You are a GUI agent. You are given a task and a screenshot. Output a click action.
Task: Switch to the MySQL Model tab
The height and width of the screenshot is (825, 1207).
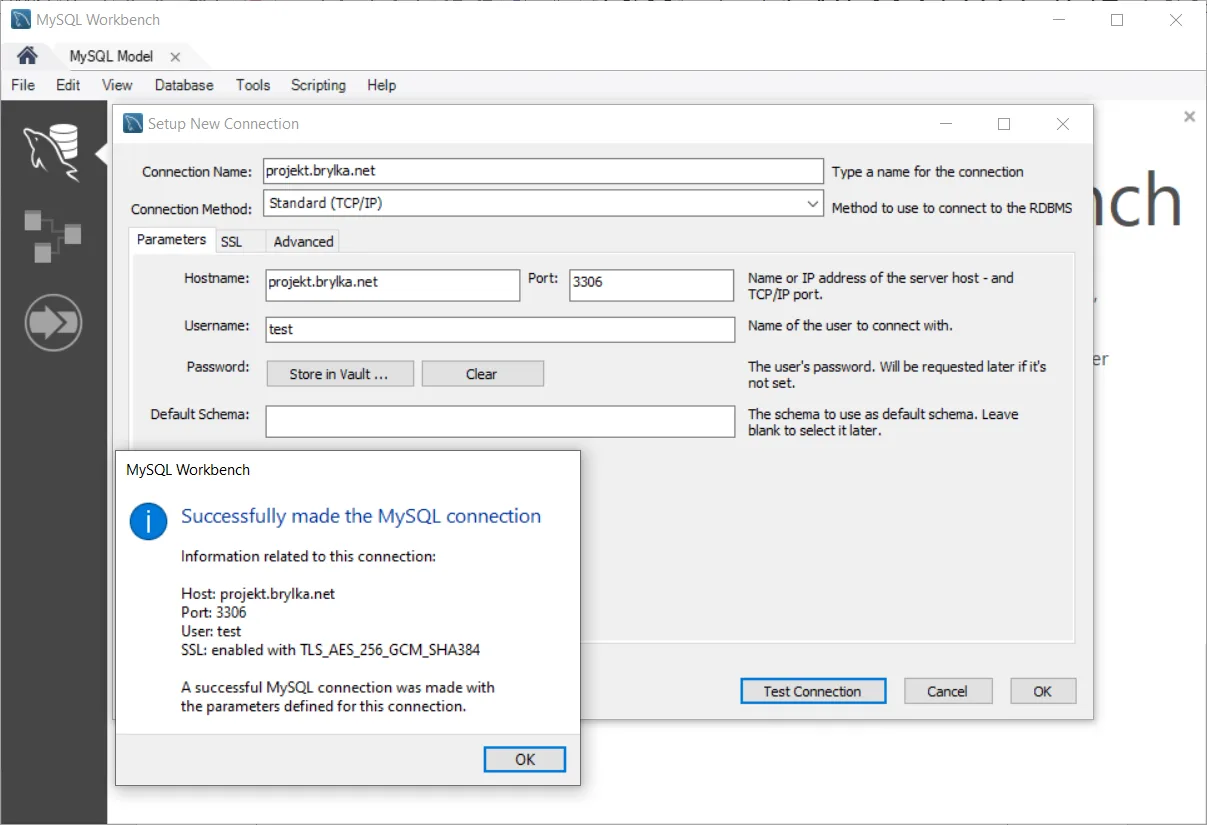click(111, 56)
